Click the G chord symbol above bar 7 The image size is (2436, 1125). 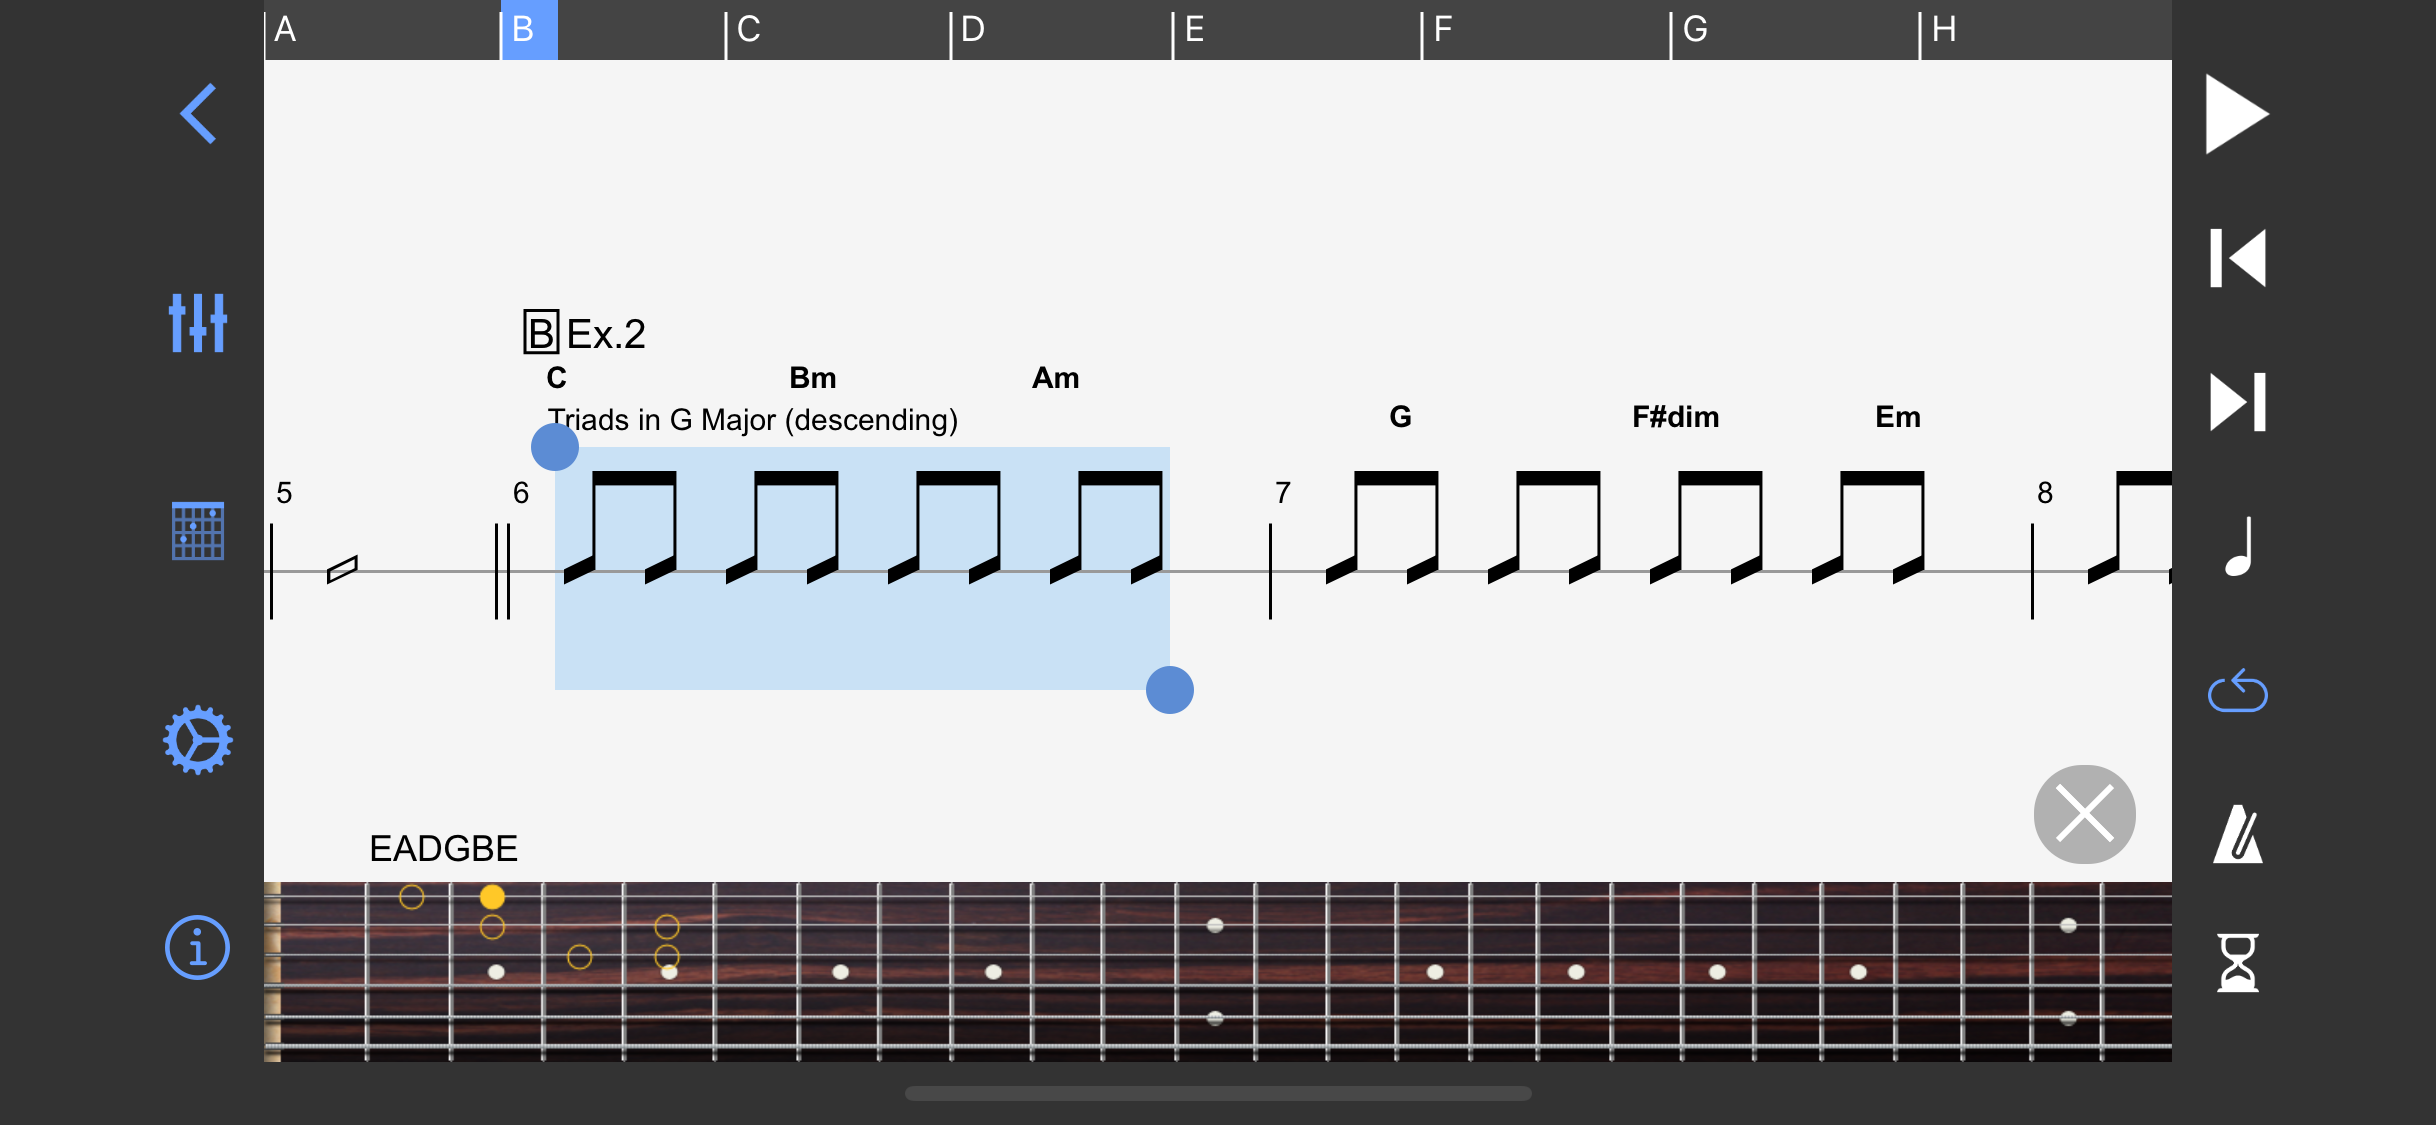coord(1400,417)
